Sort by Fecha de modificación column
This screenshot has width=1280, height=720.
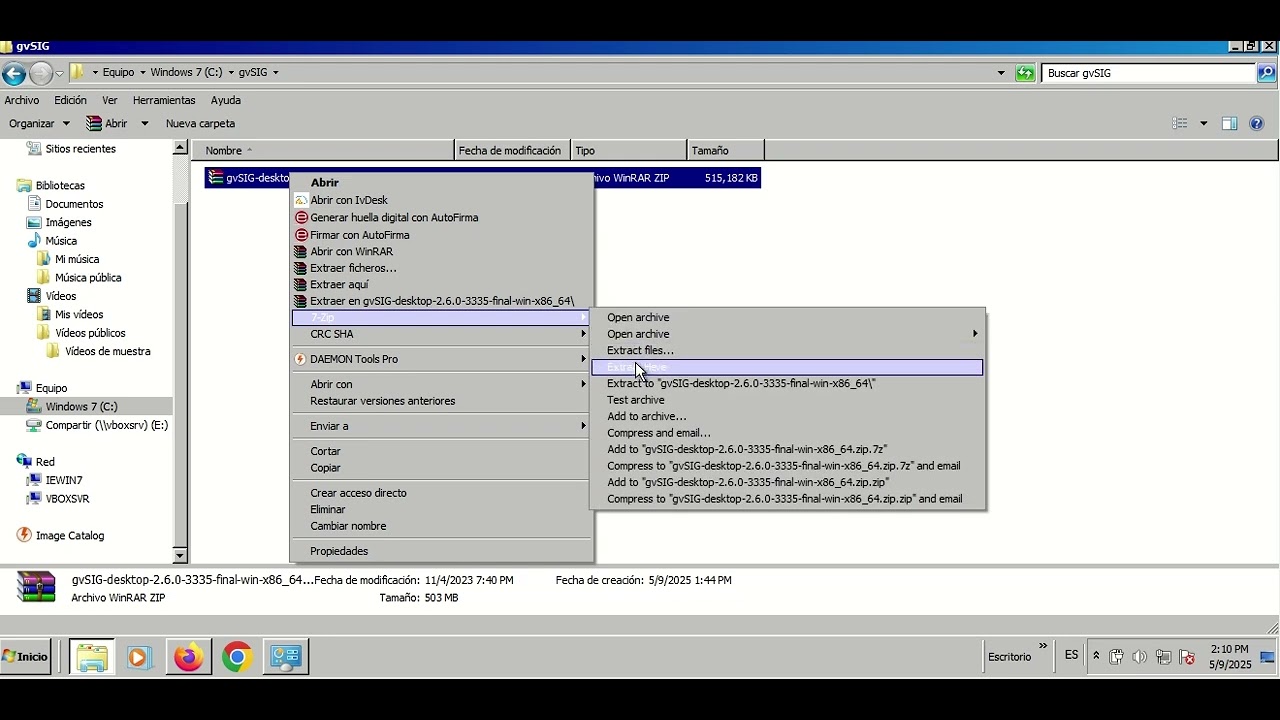pyautogui.click(x=512, y=151)
